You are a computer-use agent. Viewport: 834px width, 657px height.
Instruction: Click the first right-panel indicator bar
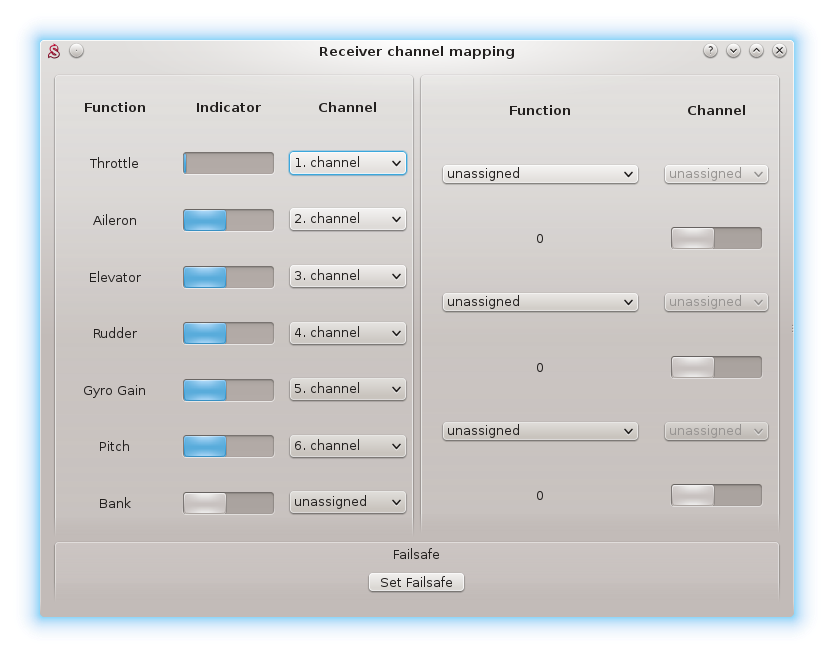click(716, 238)
